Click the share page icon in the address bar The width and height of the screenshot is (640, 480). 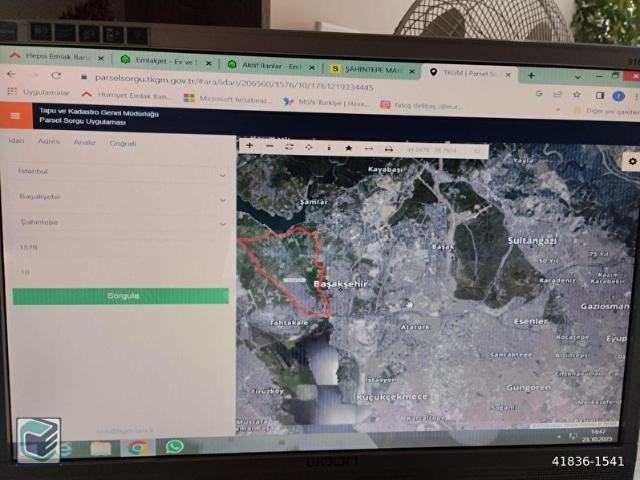557,94
